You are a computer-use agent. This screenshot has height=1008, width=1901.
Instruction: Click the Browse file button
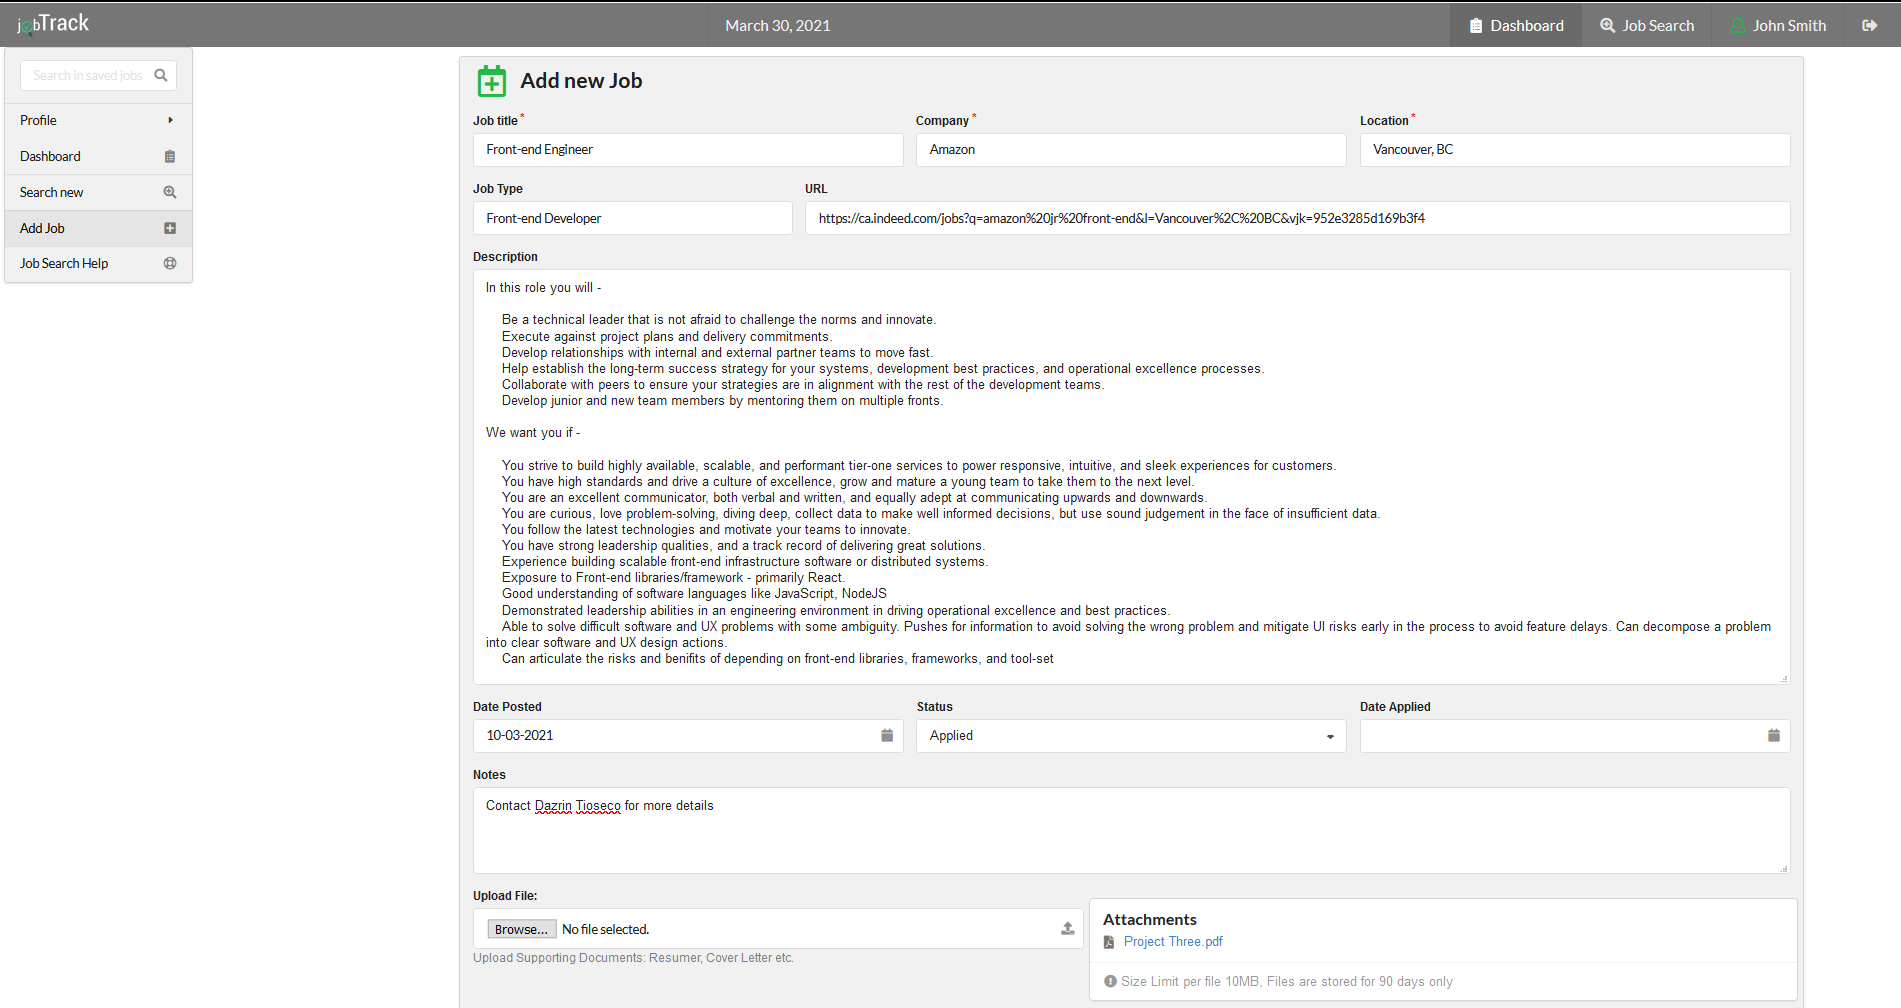tap(522, 929)
